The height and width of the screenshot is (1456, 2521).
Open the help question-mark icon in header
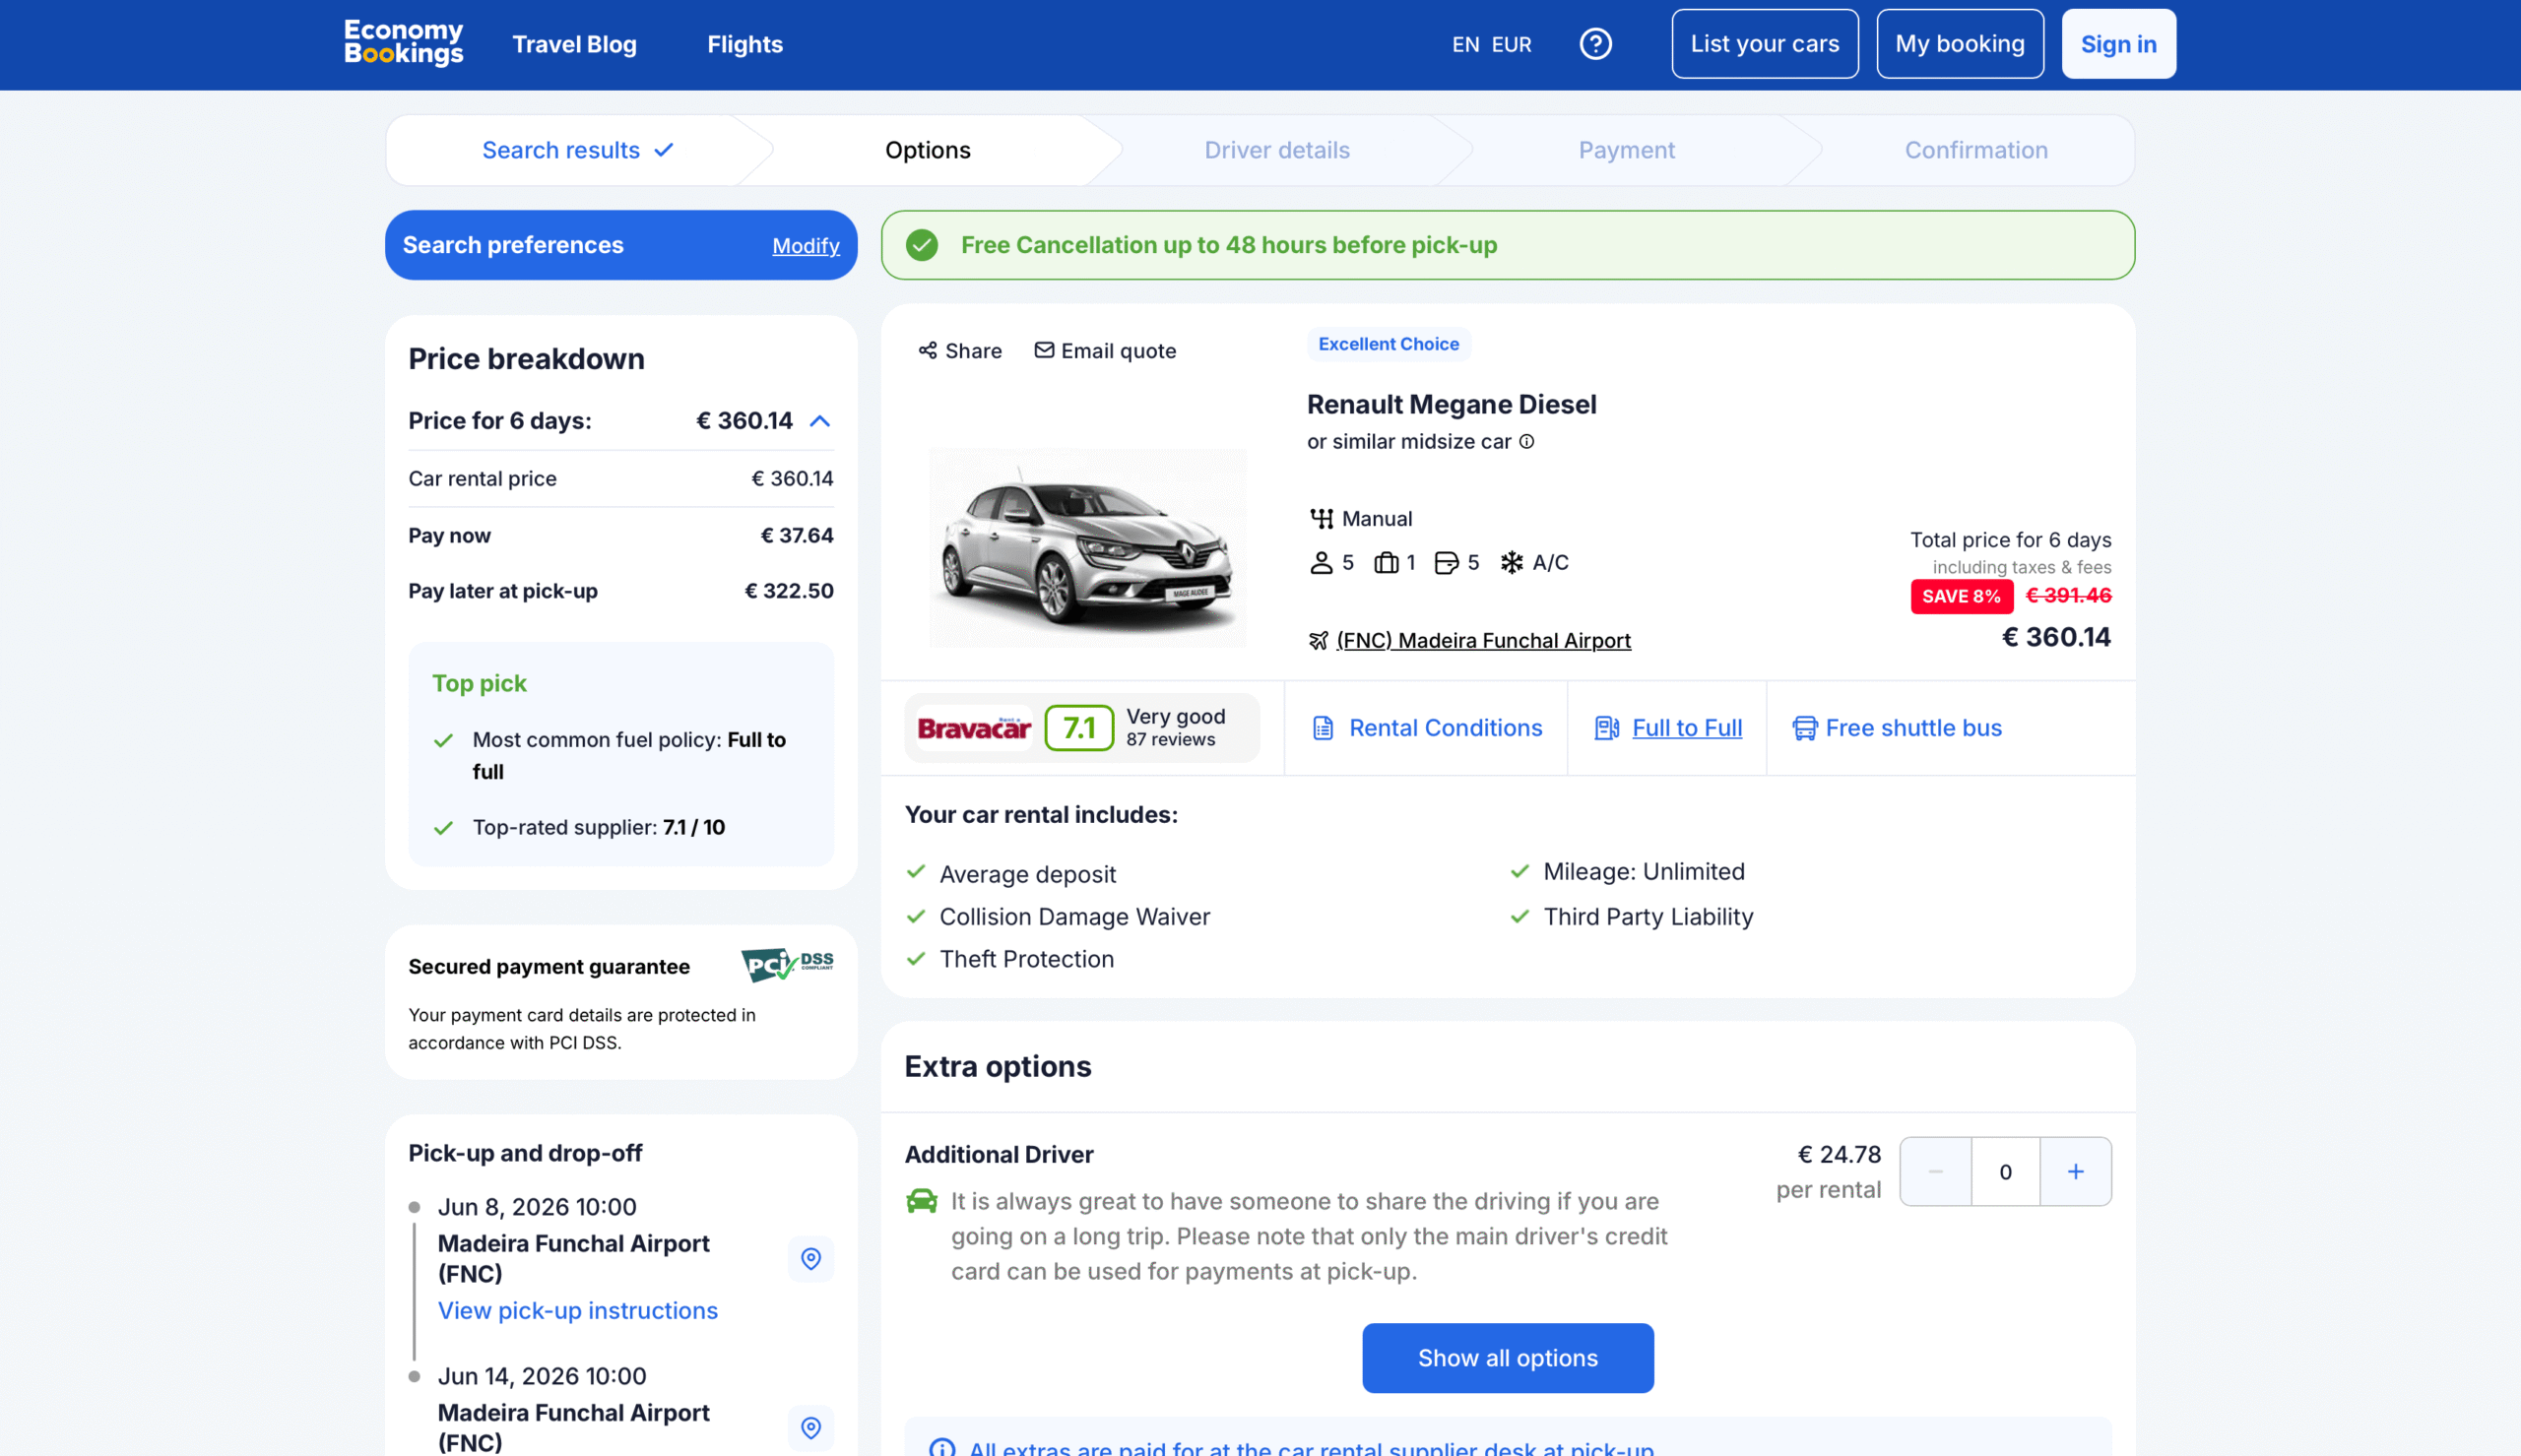1595,44
